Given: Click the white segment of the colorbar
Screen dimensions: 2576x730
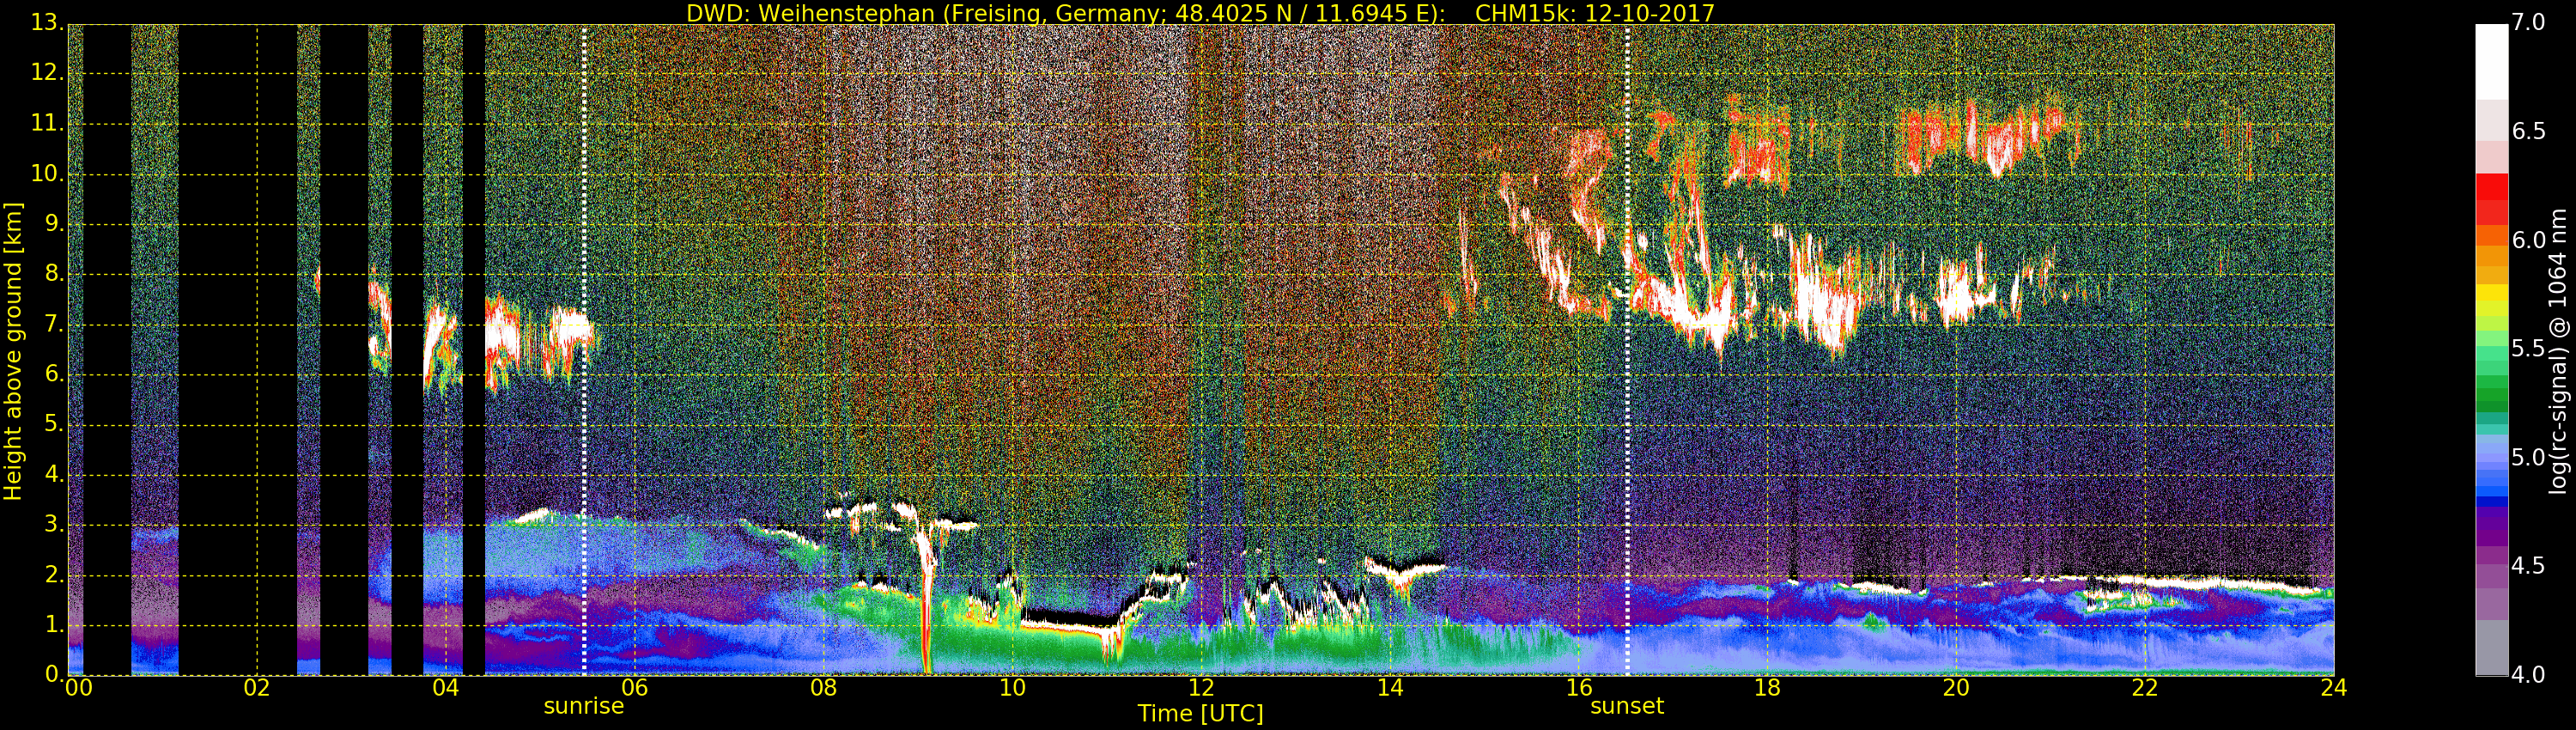Looking at the screenshot, I should click(2491, 61).
